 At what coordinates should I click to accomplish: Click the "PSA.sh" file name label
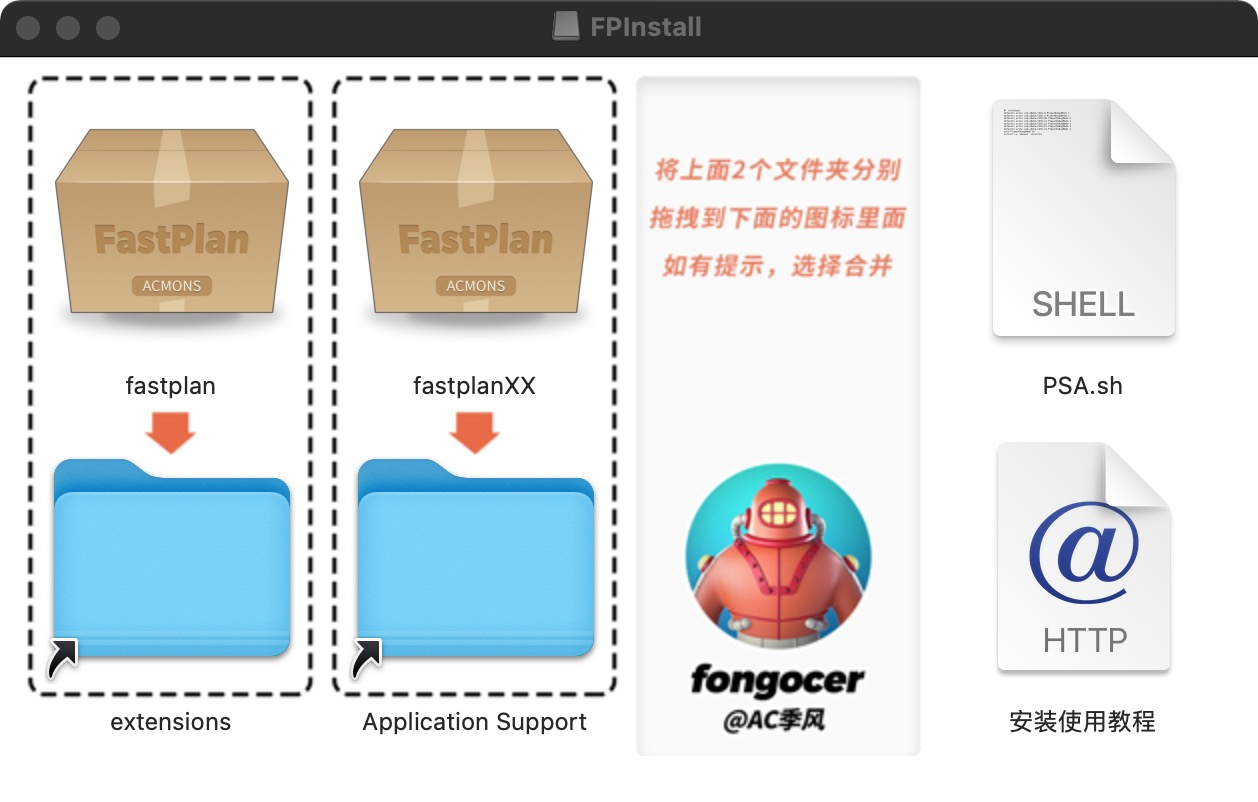click(x=1083, y=386)
